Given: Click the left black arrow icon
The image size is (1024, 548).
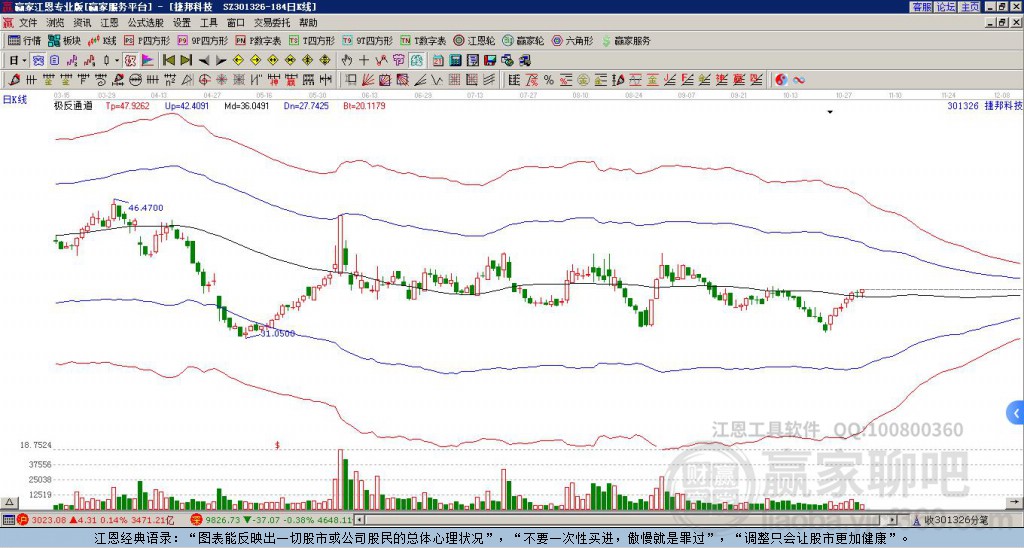Looking at the screenshot, I should [x=204, y=61].
